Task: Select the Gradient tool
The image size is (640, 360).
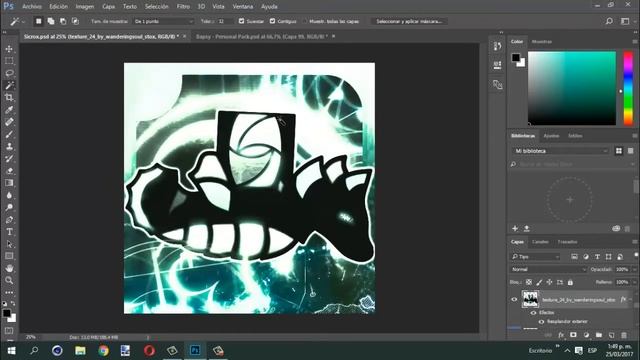Action: pos(9,183)
